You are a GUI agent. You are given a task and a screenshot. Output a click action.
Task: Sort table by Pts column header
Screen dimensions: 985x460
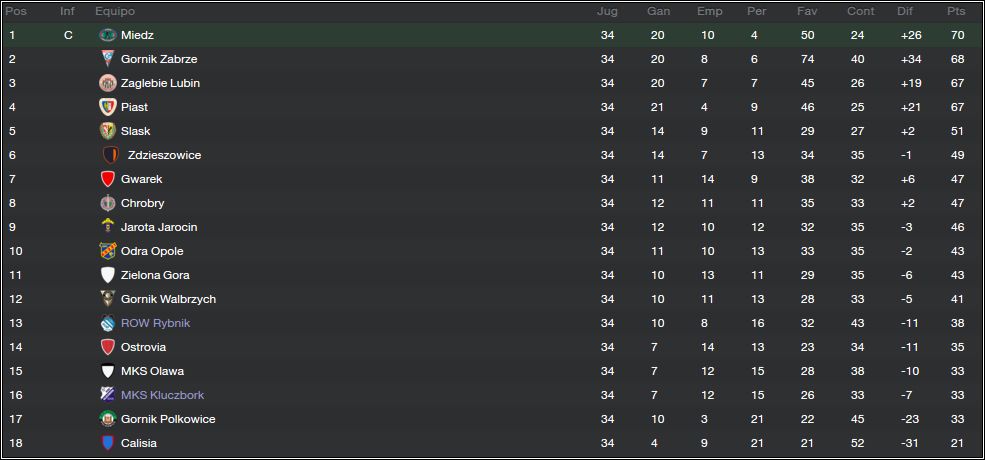coord(957,11)
